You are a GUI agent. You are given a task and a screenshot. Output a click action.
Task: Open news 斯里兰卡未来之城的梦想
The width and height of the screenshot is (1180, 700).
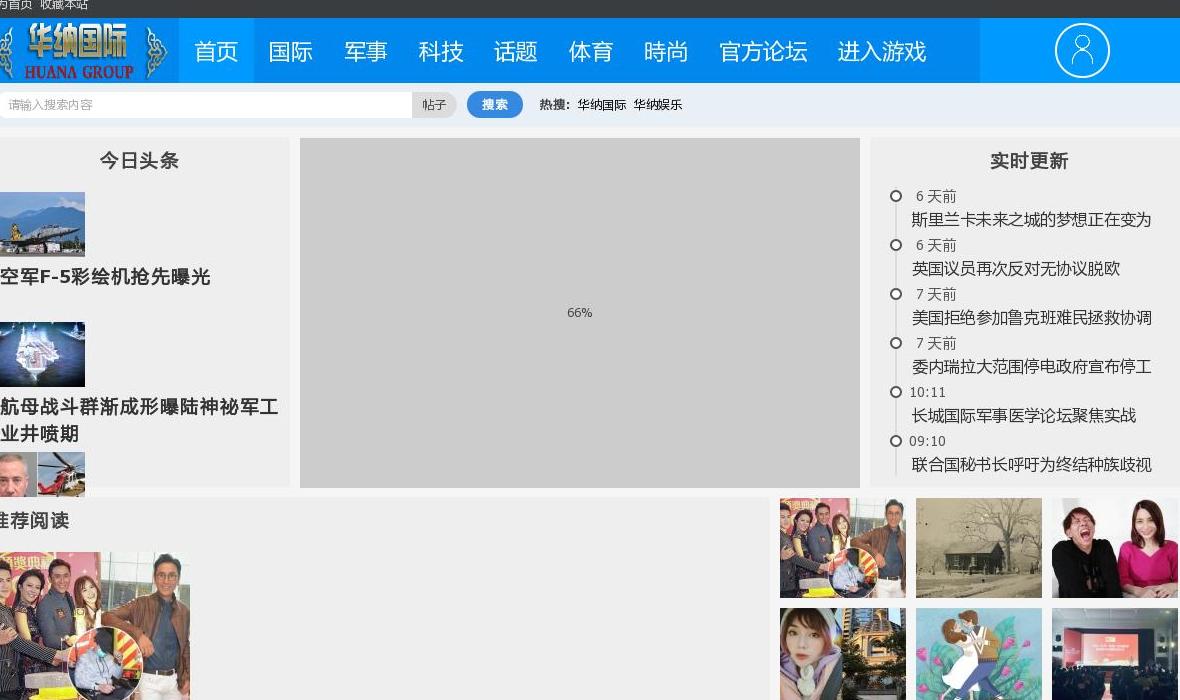point(1031,220)
